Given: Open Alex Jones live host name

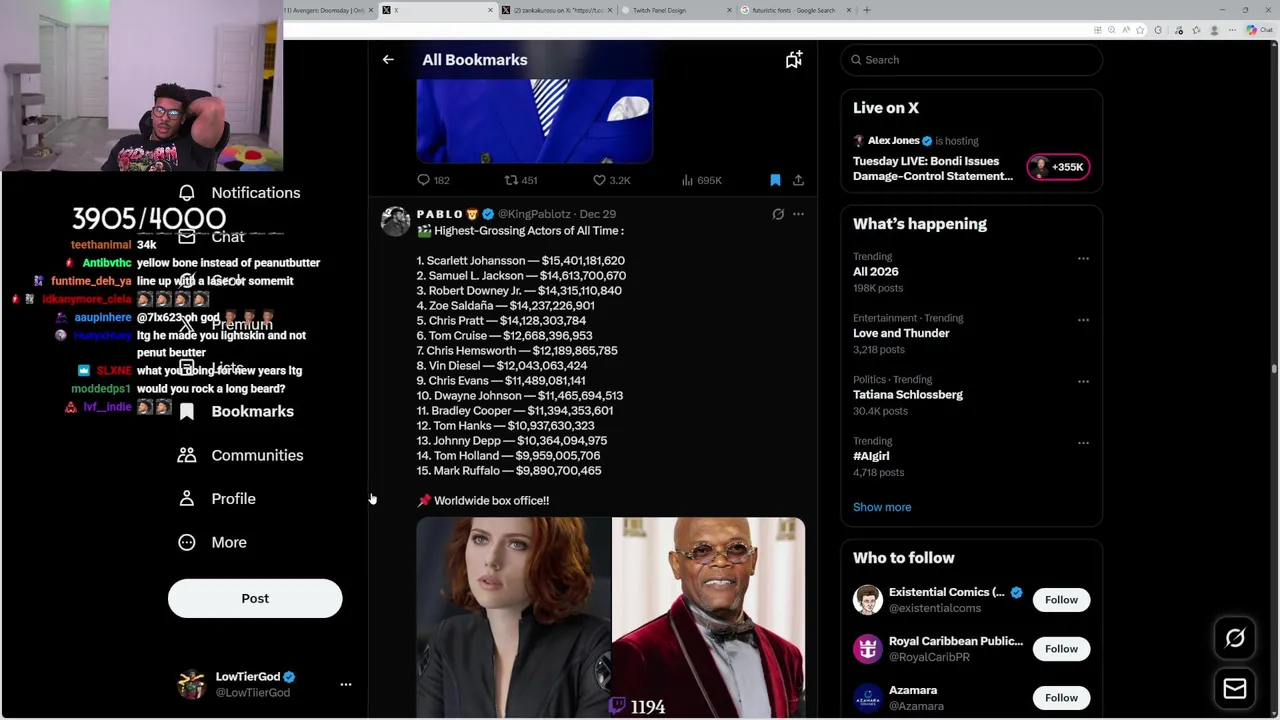Looking at the screenshot, I should coord(893,141).
